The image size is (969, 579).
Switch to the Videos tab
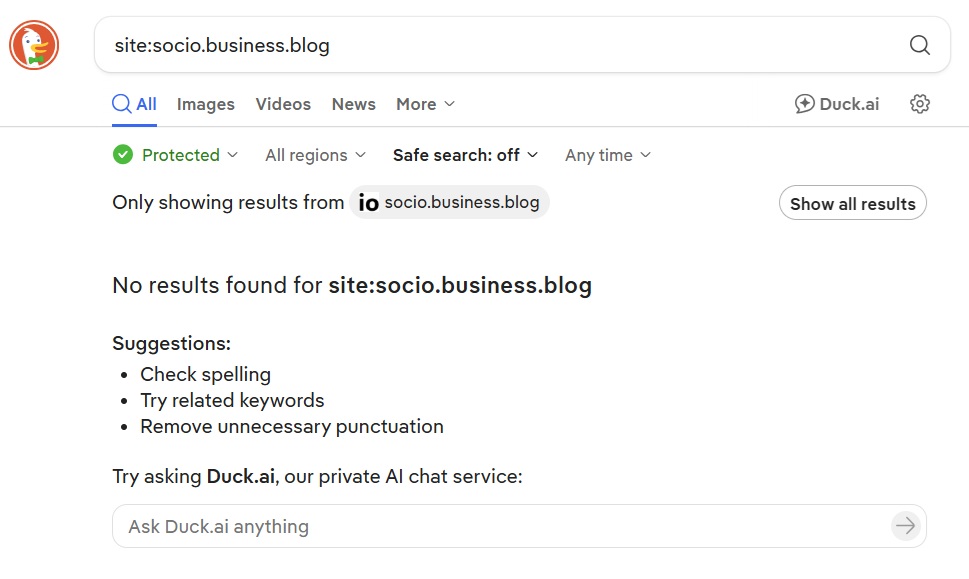coord(283,104)
